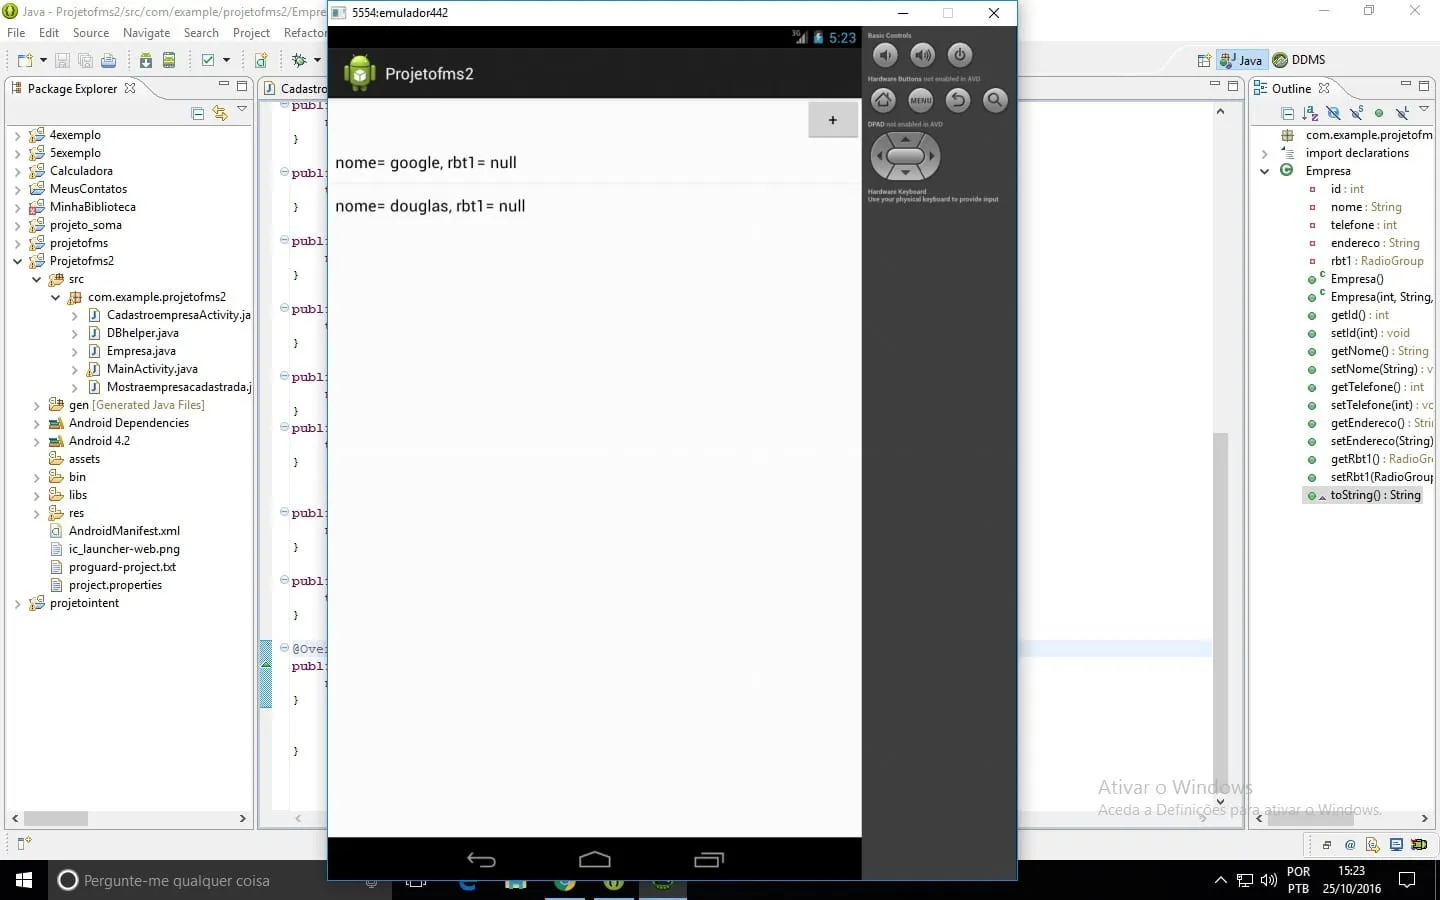Viewport: 1440px width, 900px height.
Task: Toggle Hide Fields in the Outline toolbar
Action: pyautogui.click(x=1333, y=113)
